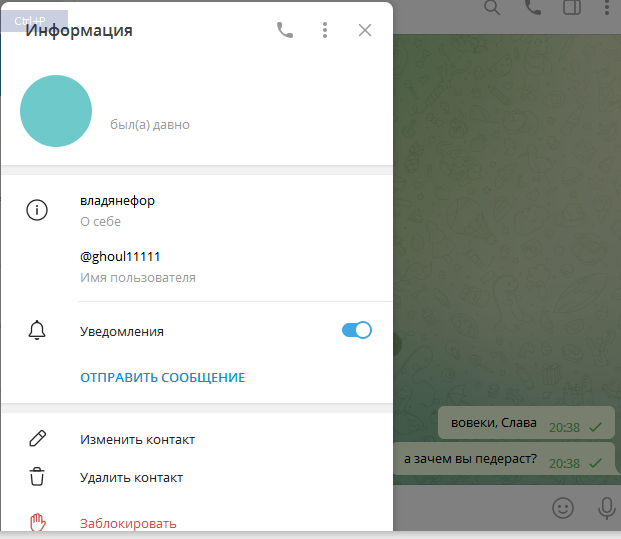Viewport: 621px width, 539px height.
Task: Select the bio text владянефор
Action: pos(117,201)
